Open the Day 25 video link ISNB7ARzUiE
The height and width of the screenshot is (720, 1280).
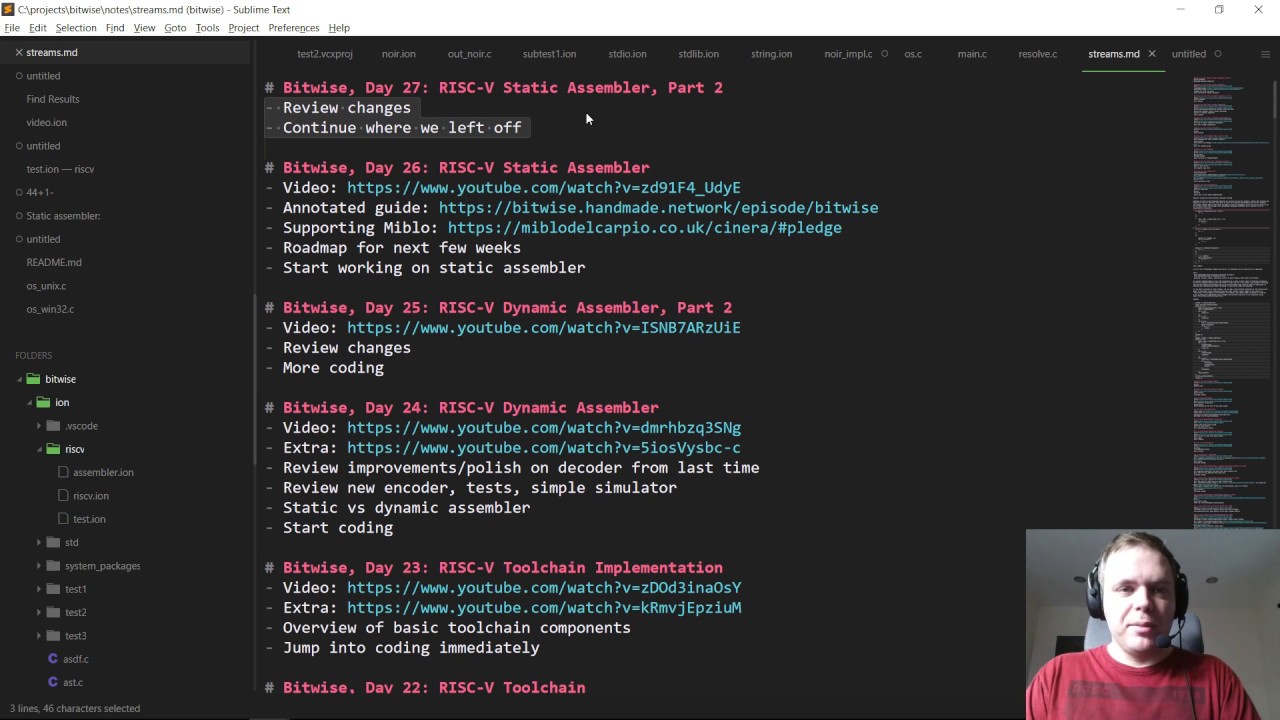tap(544, 328)
